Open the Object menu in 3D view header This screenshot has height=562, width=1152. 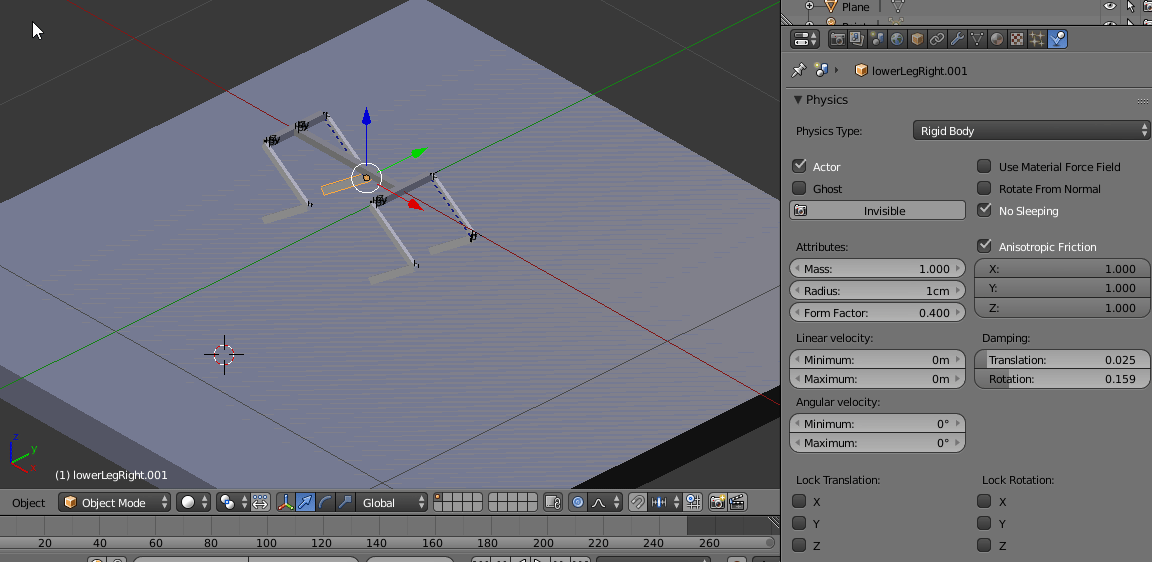(29, 502)
